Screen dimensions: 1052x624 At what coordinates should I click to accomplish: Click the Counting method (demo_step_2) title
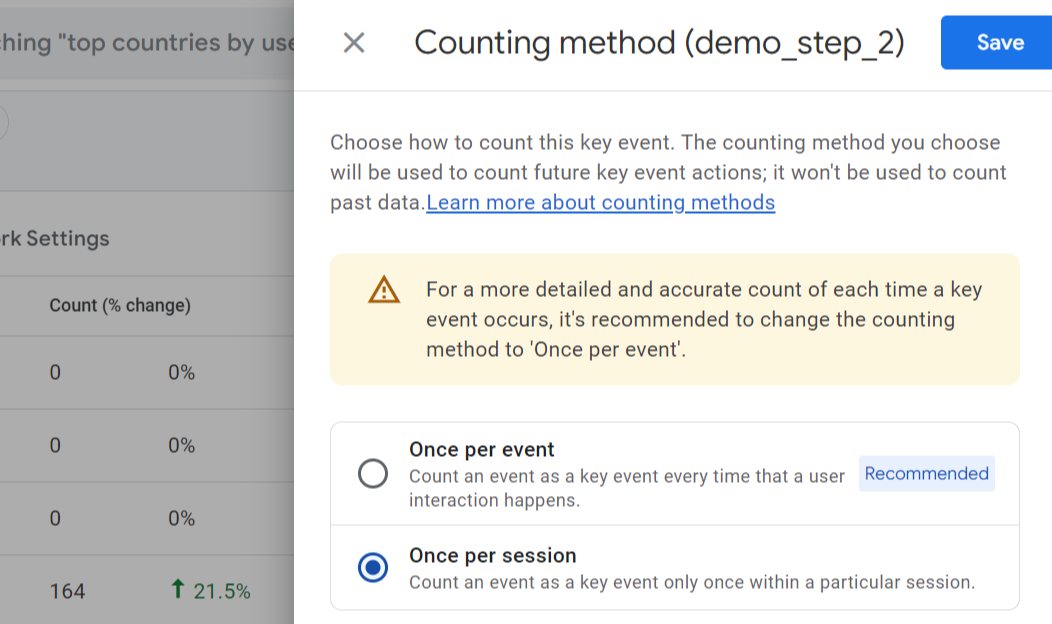(659, 43)
